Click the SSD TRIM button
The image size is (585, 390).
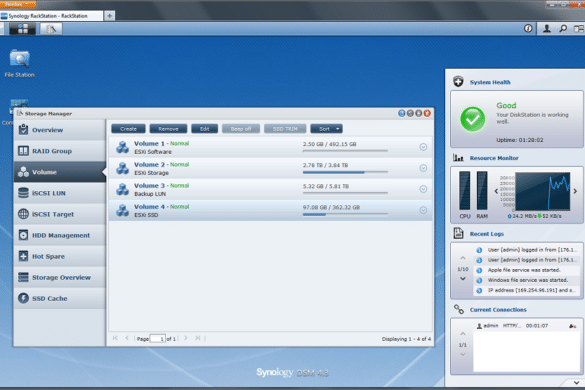[x=285, y=129]
